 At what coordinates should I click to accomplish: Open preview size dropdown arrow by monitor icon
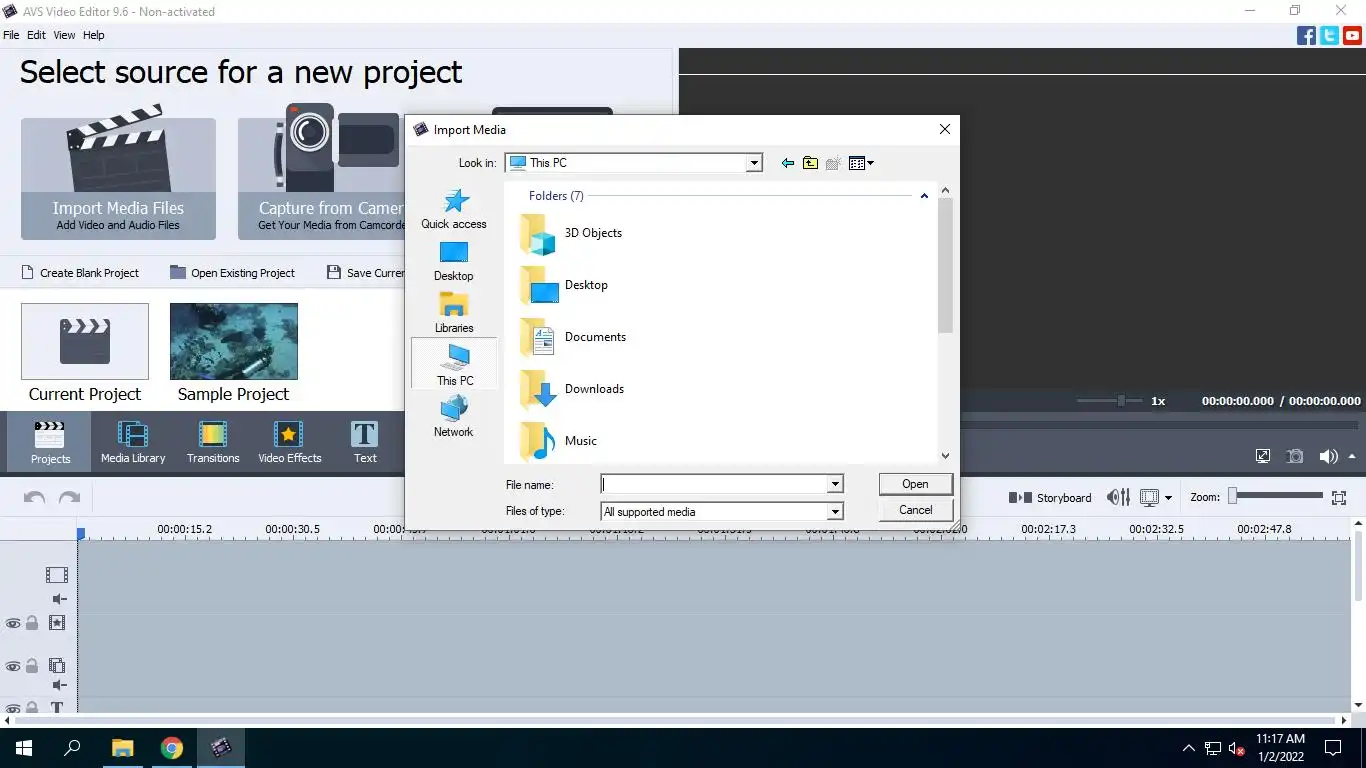pos(1168,497)
